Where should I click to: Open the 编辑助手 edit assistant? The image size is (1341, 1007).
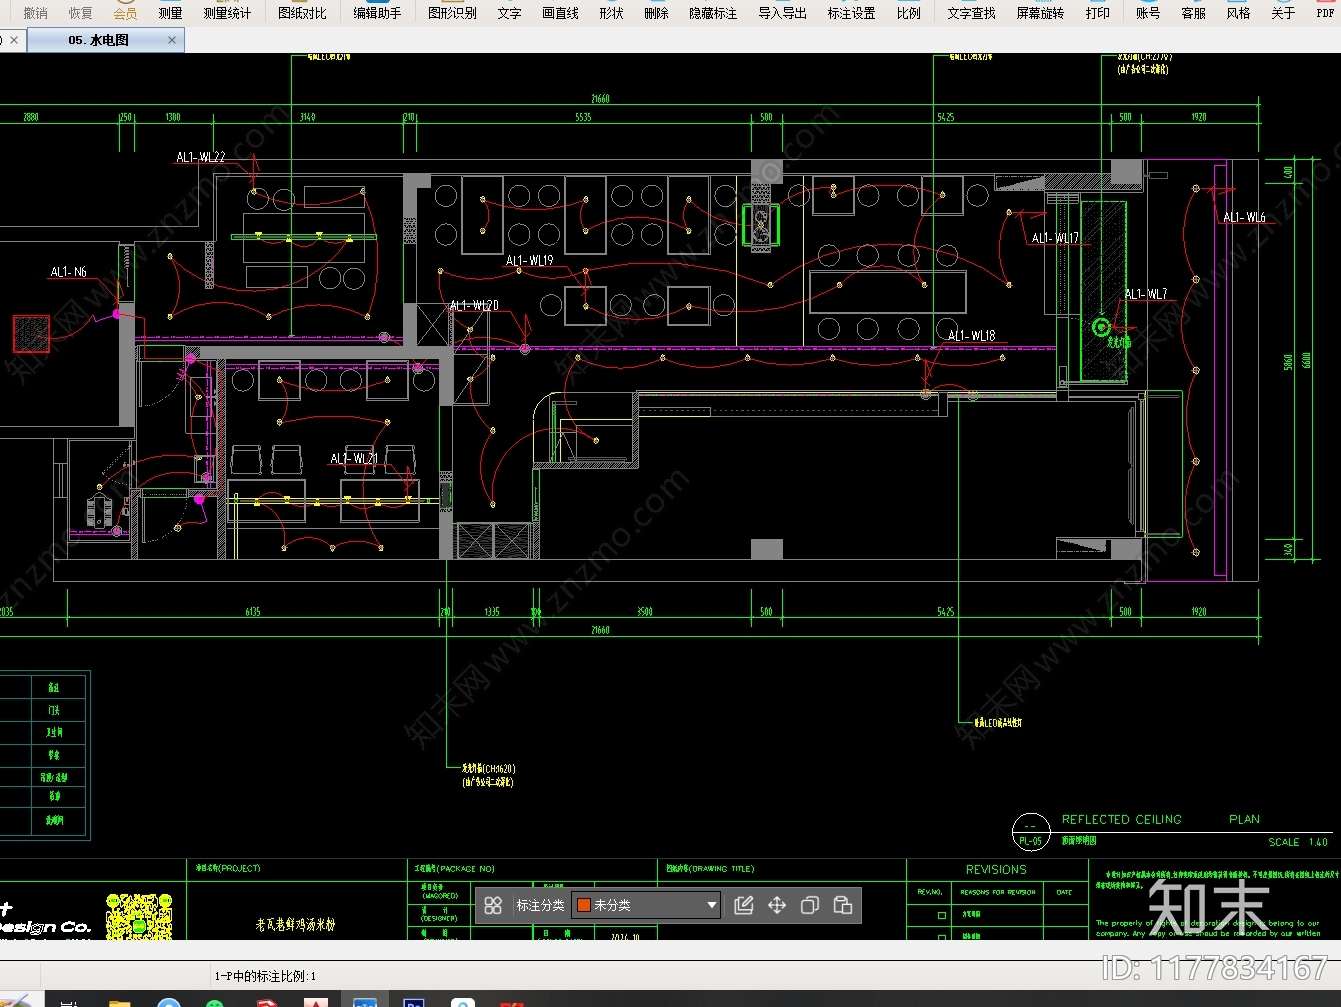377,13
